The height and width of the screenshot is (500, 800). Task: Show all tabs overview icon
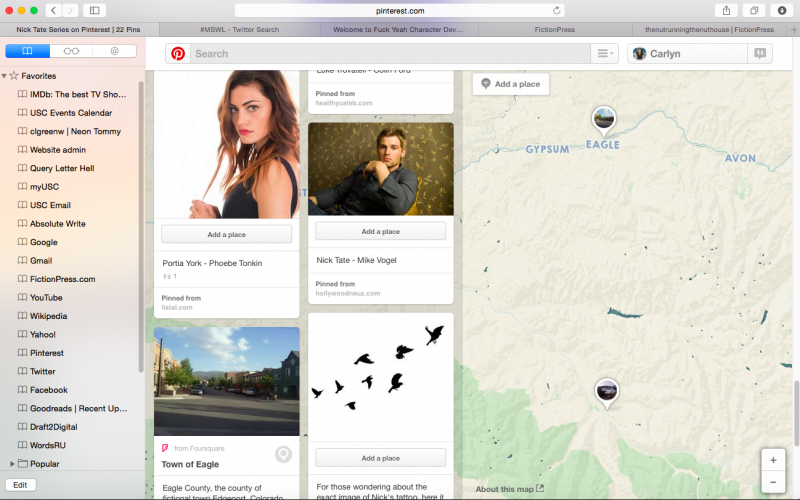pyautogui.click(x=754, y=10)
